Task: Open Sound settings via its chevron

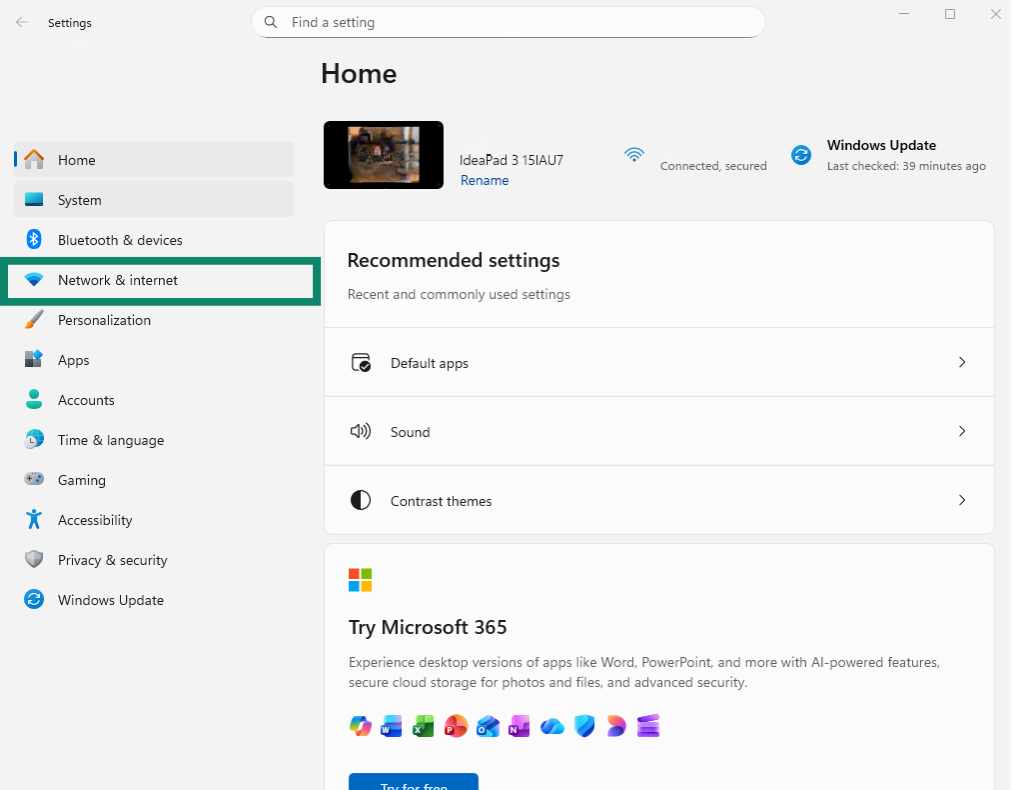Action: 962,431
